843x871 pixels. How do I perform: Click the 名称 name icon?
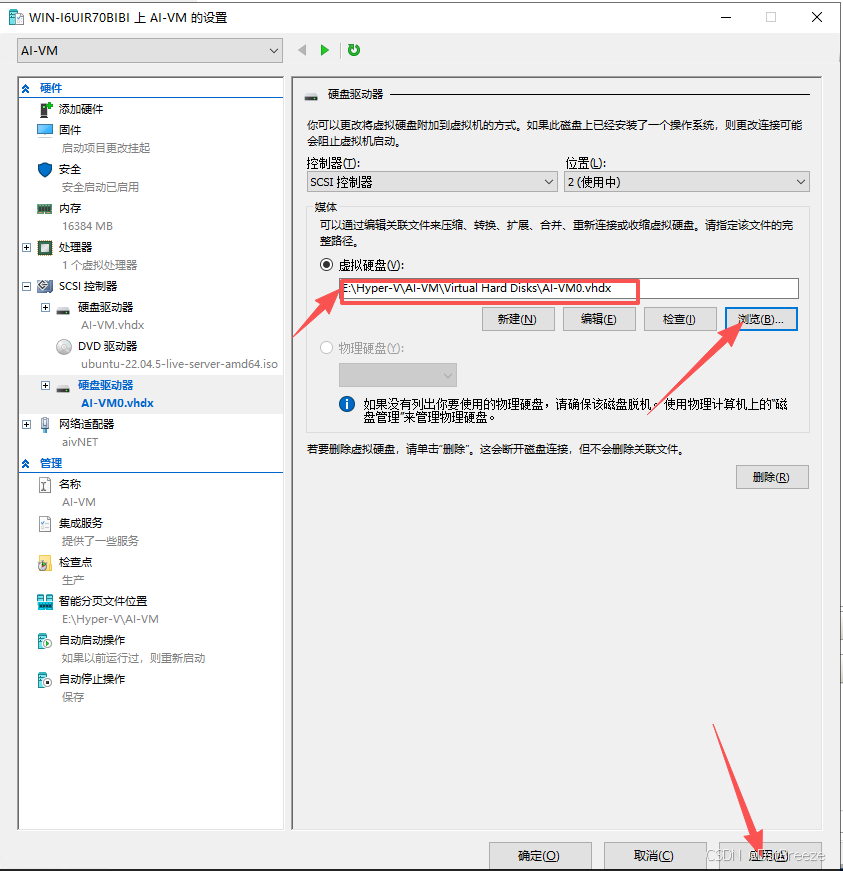click(45, 485)
